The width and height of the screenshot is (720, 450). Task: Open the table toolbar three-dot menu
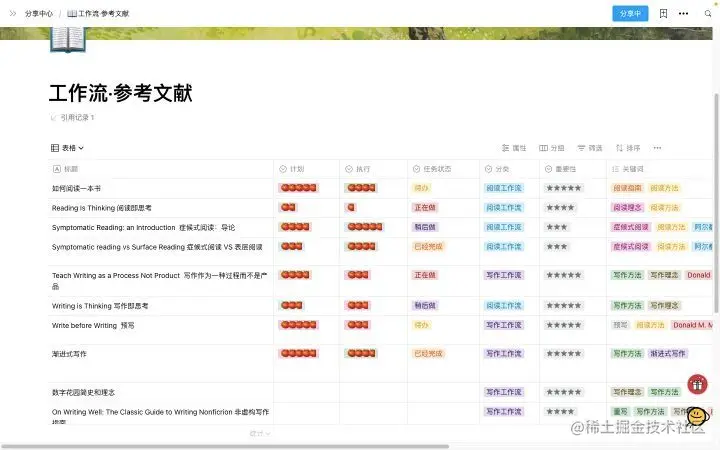657,148
